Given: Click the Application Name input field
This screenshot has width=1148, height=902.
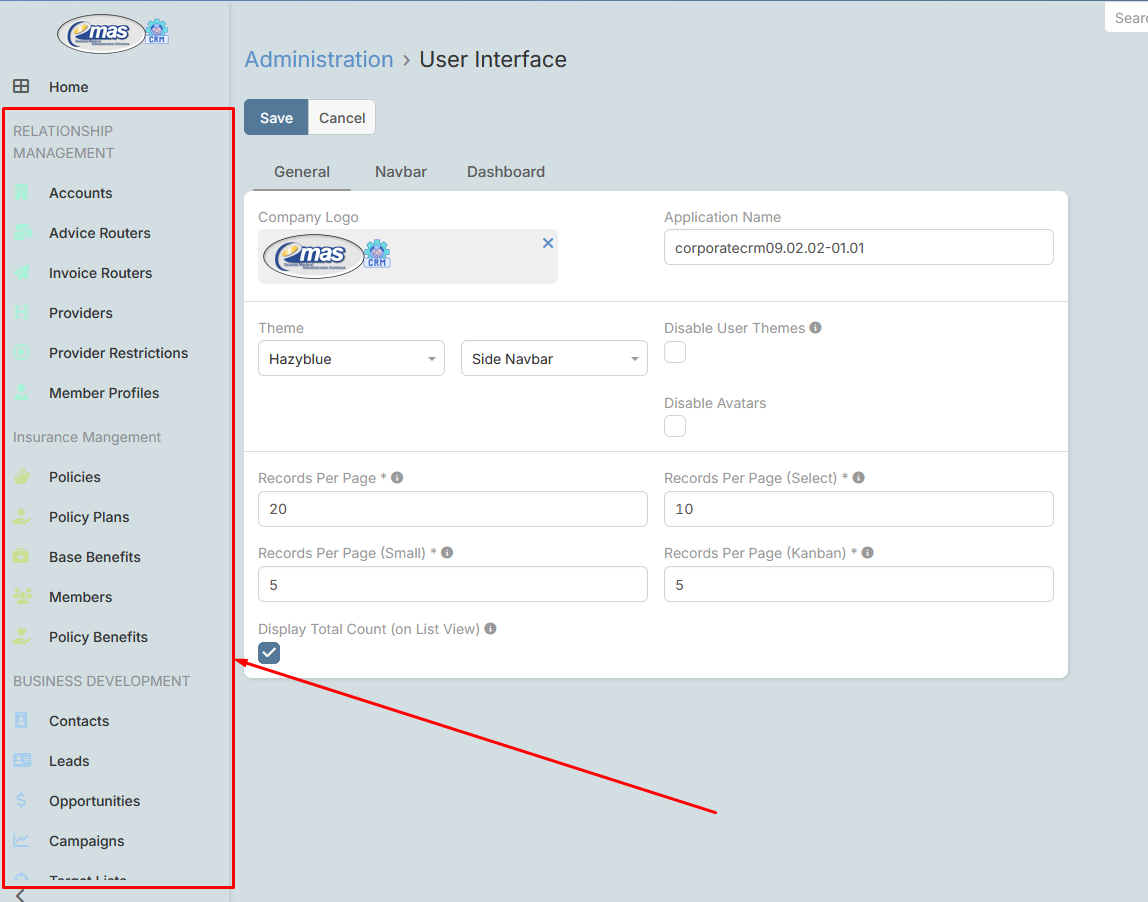Looking at the screenshot, I should pyautogui.click(x=858, y=248).
